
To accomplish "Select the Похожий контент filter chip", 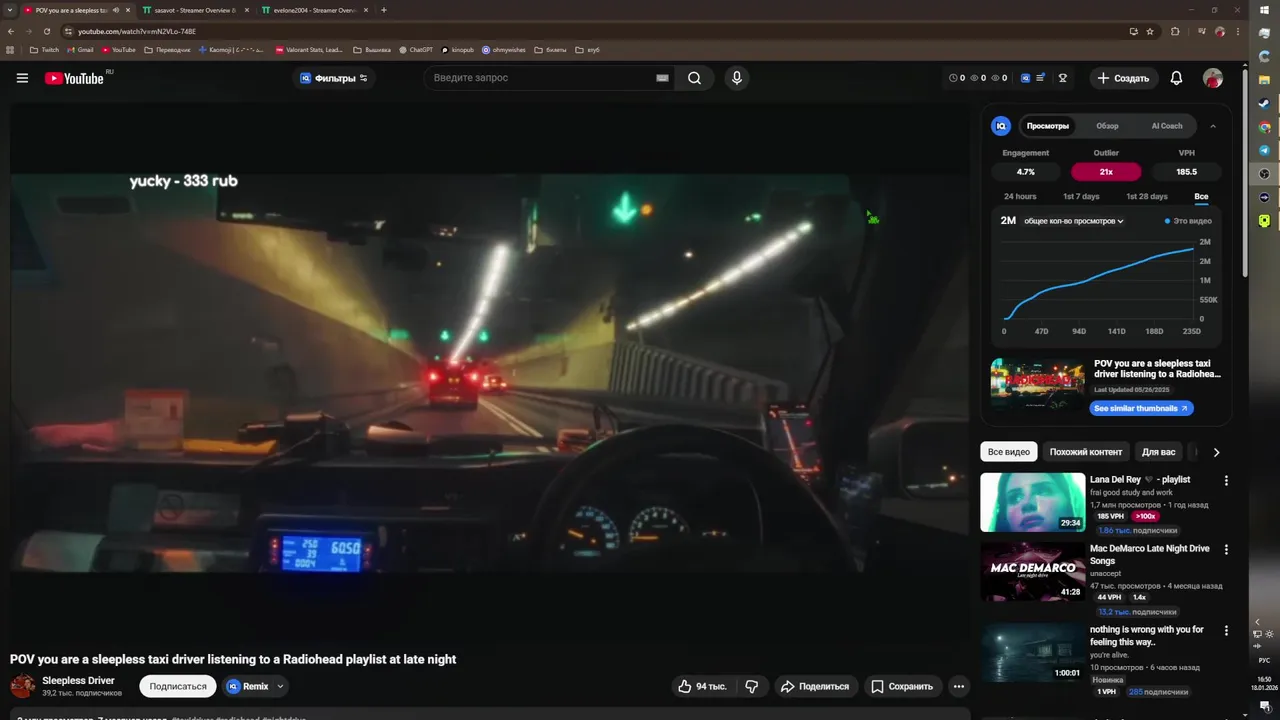I will pos(1086,452).
